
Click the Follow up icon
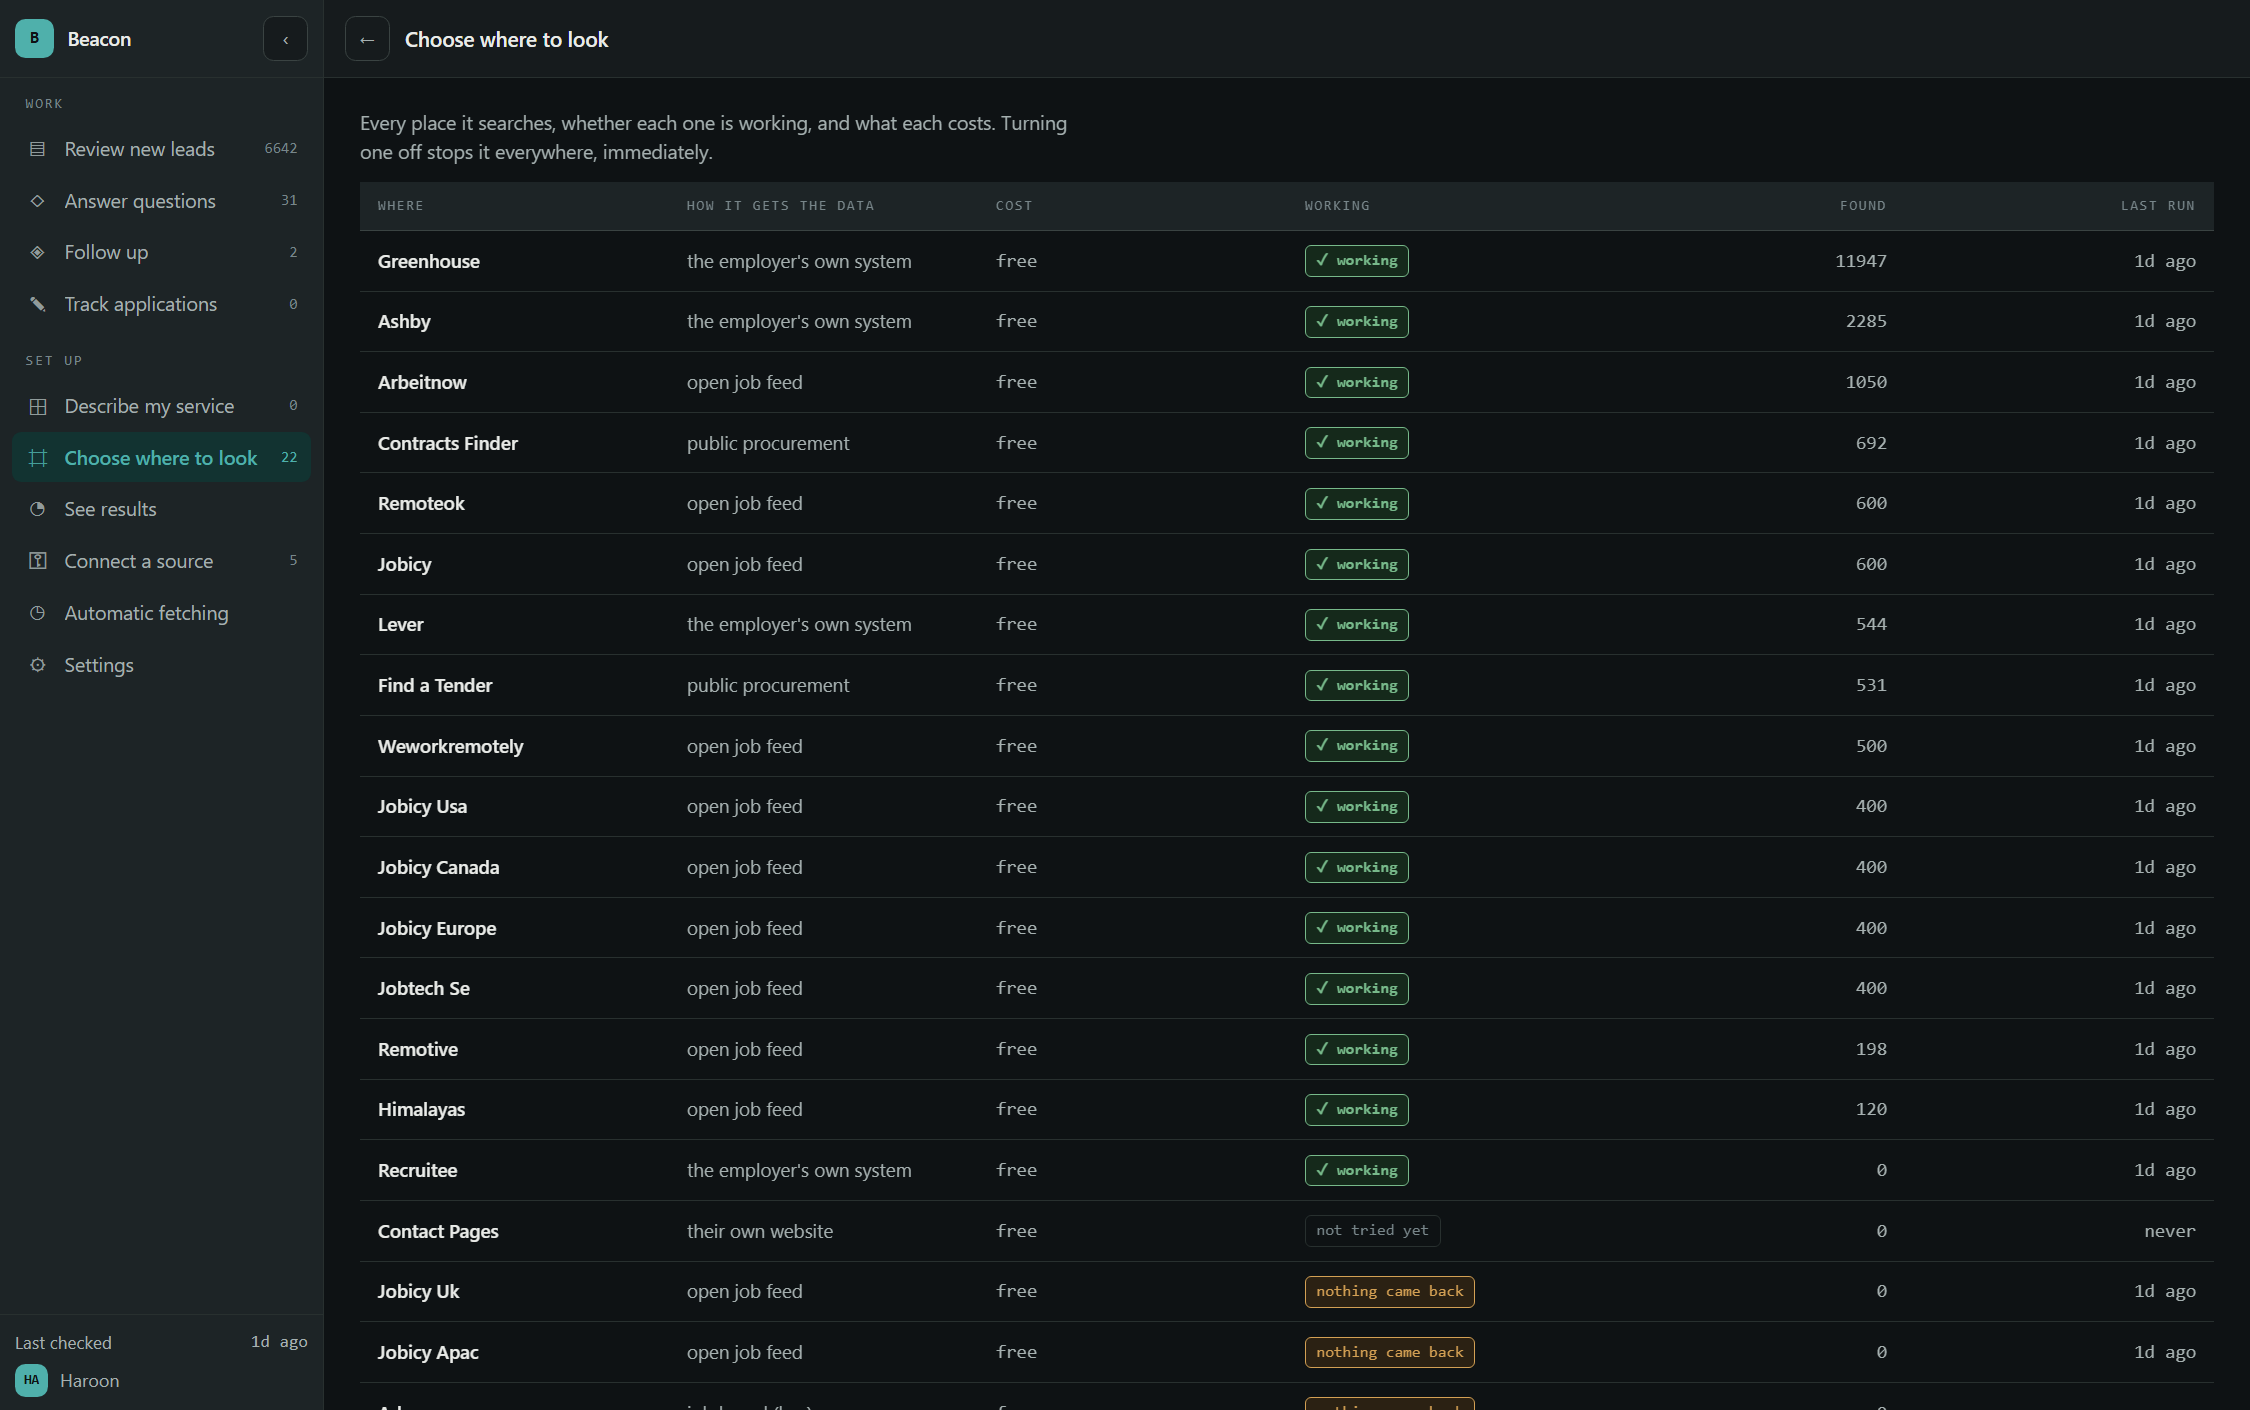click(38, 252)
